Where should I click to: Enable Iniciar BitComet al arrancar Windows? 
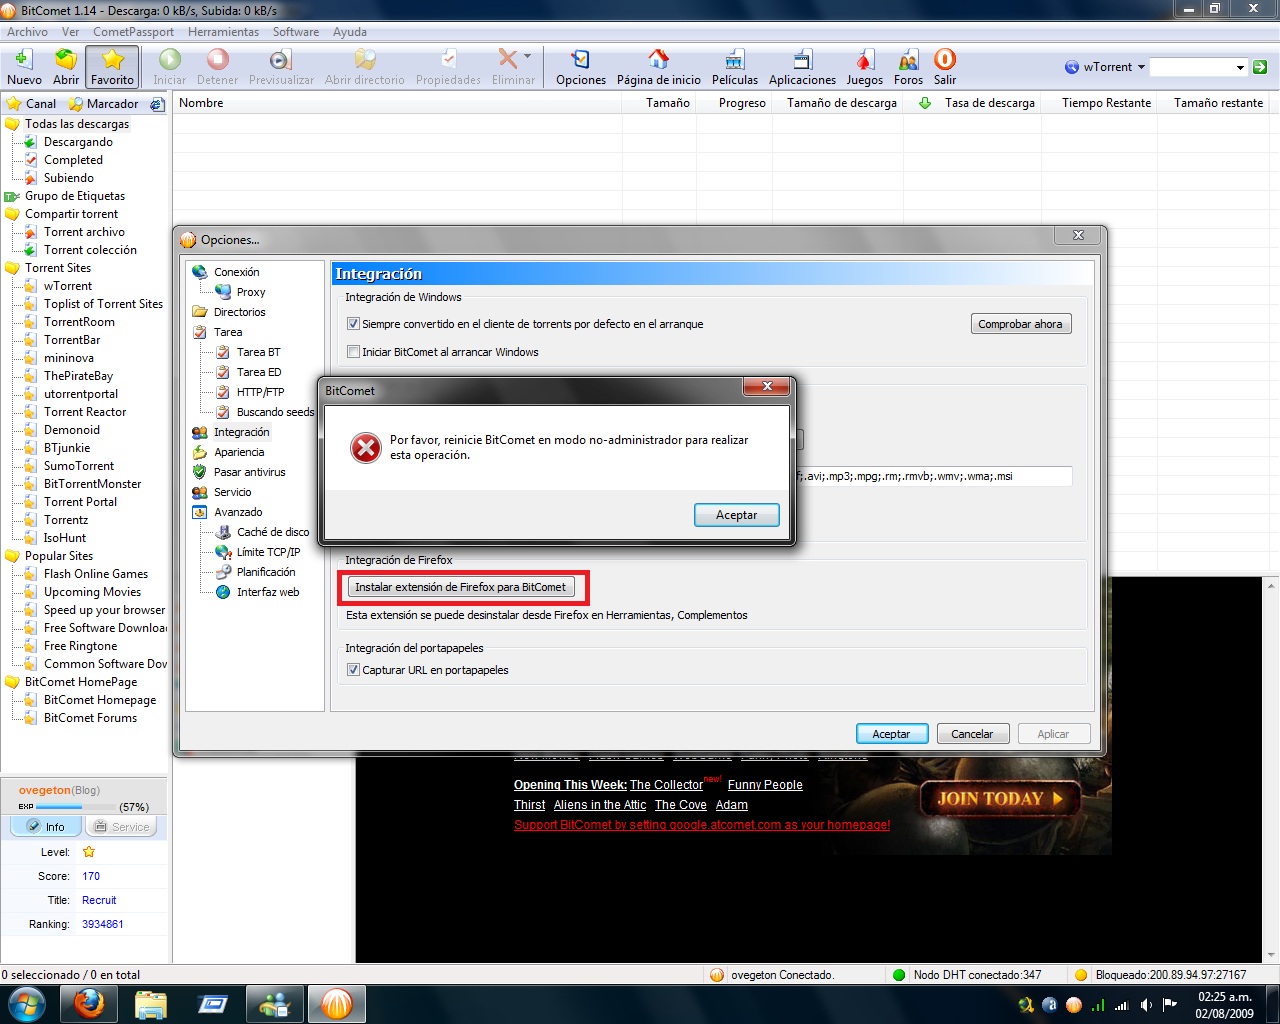point(353,352)
